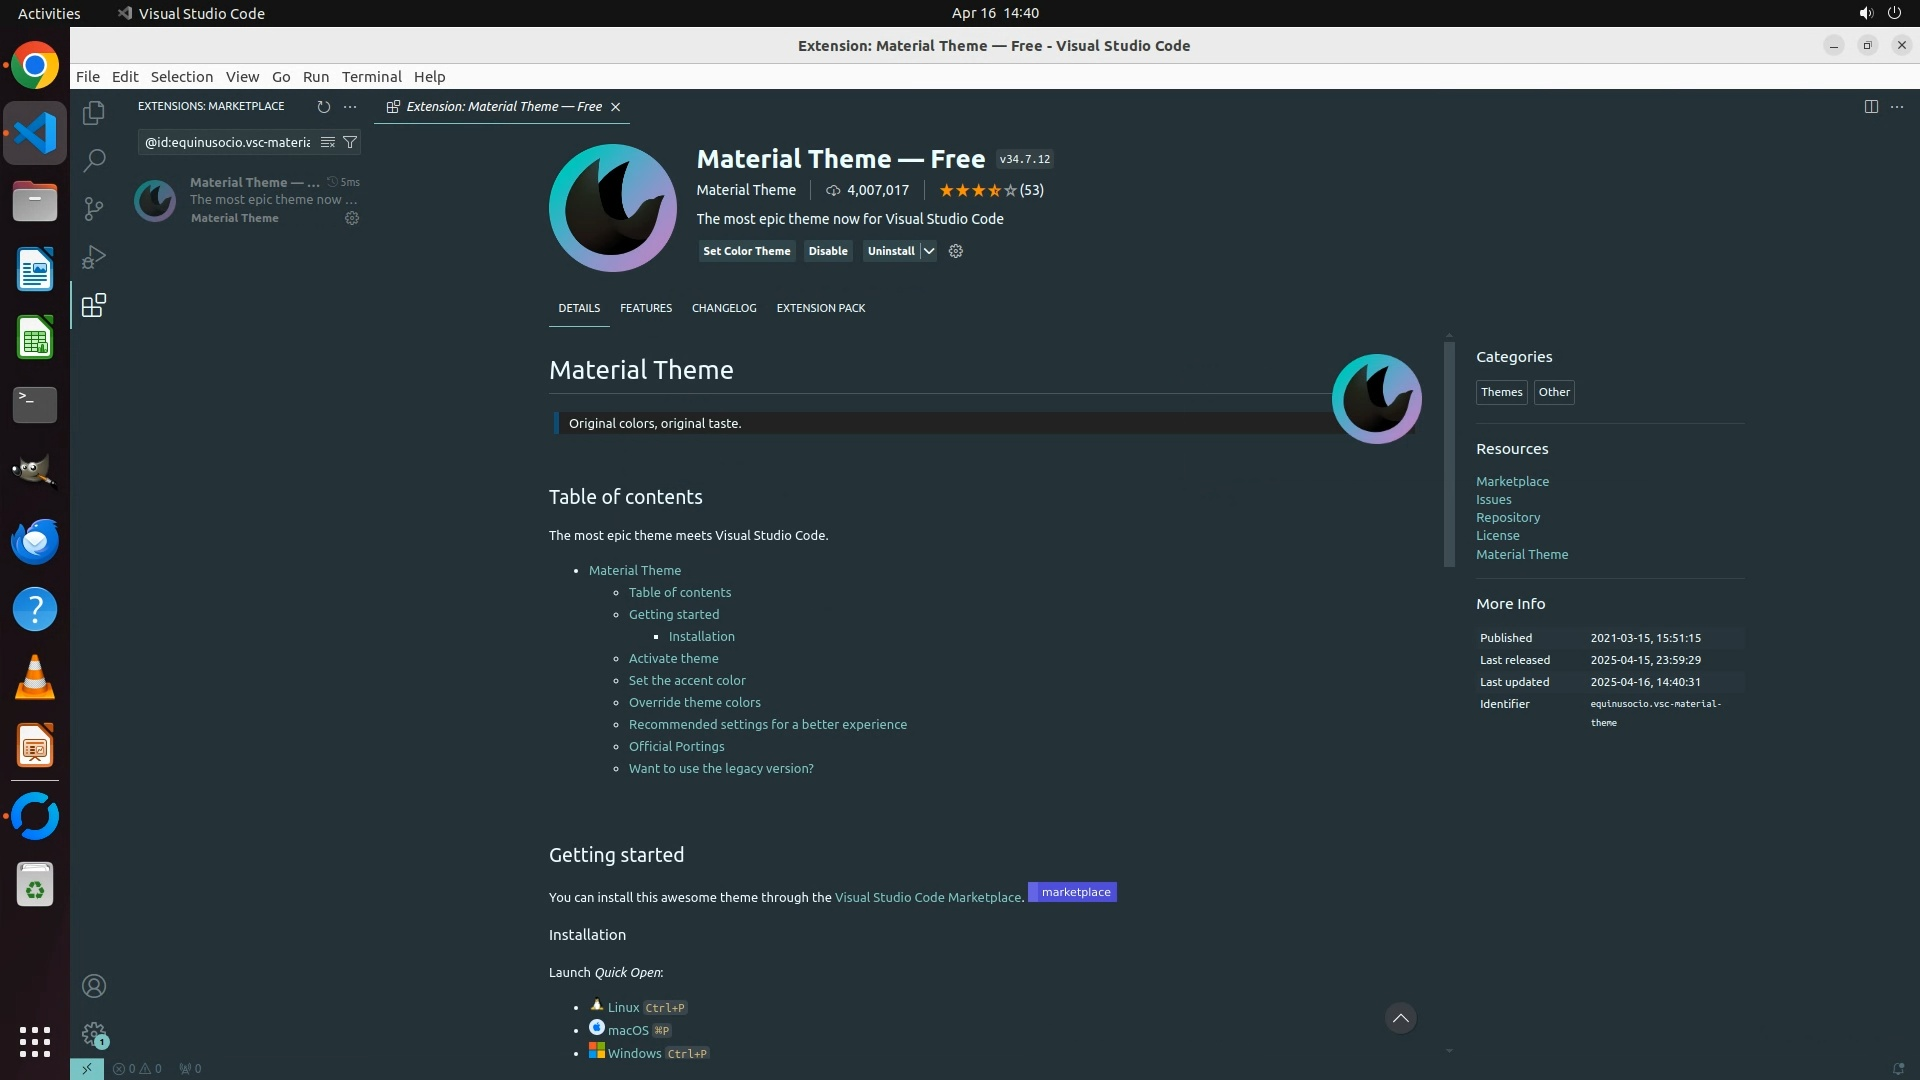This screenshot has width=1920, height=1080.
Task: Open the Terminal menu
Action: [371, 76]
